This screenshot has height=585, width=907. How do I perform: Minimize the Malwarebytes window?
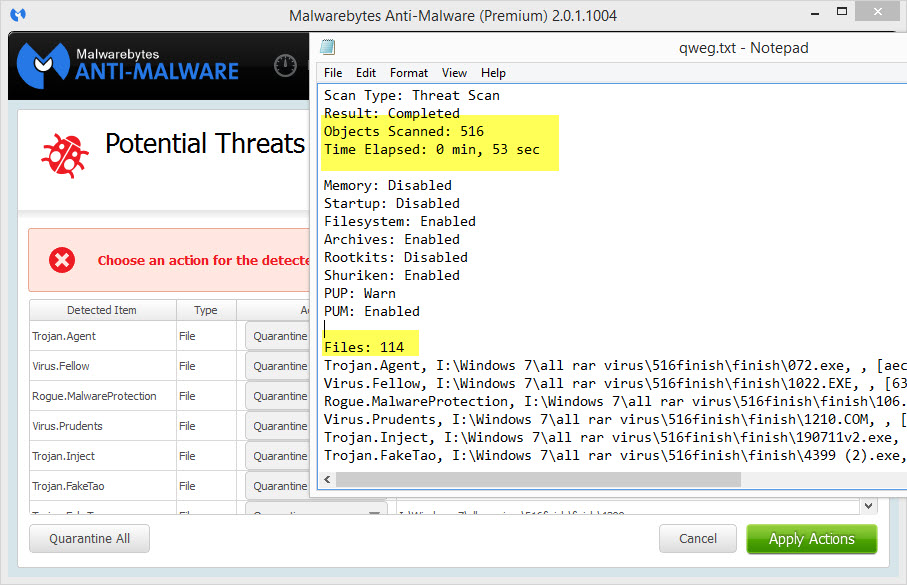[815, 13]
